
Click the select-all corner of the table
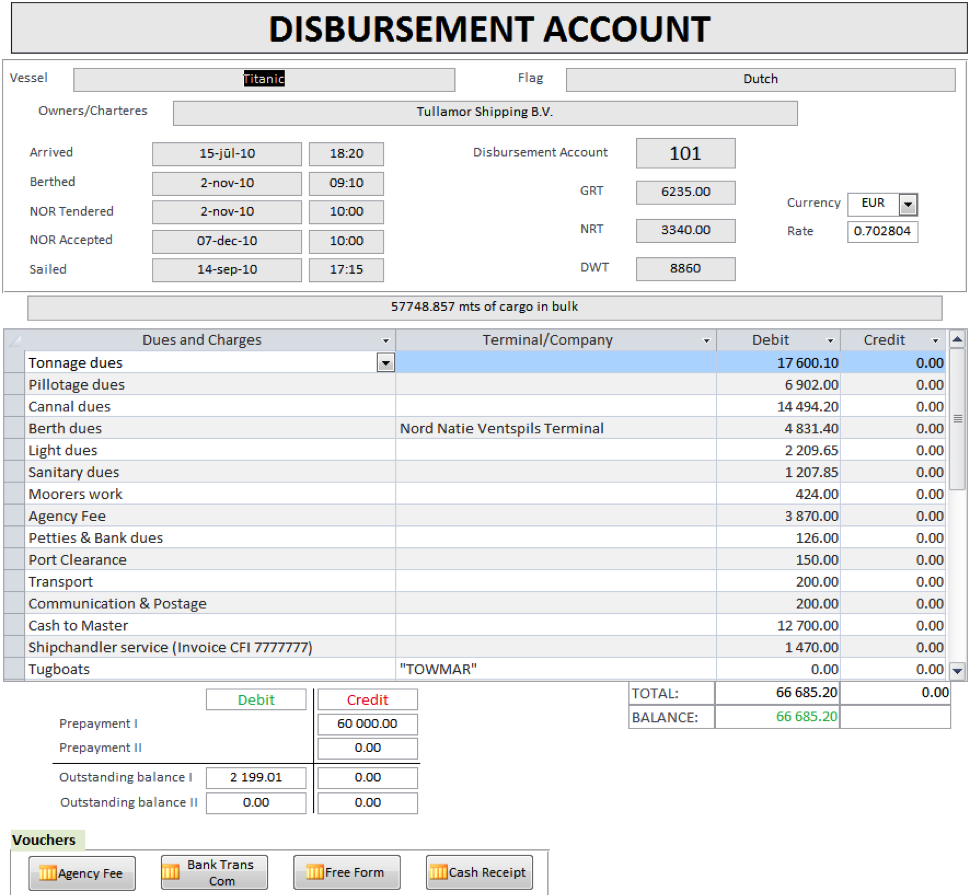point(14,341)
